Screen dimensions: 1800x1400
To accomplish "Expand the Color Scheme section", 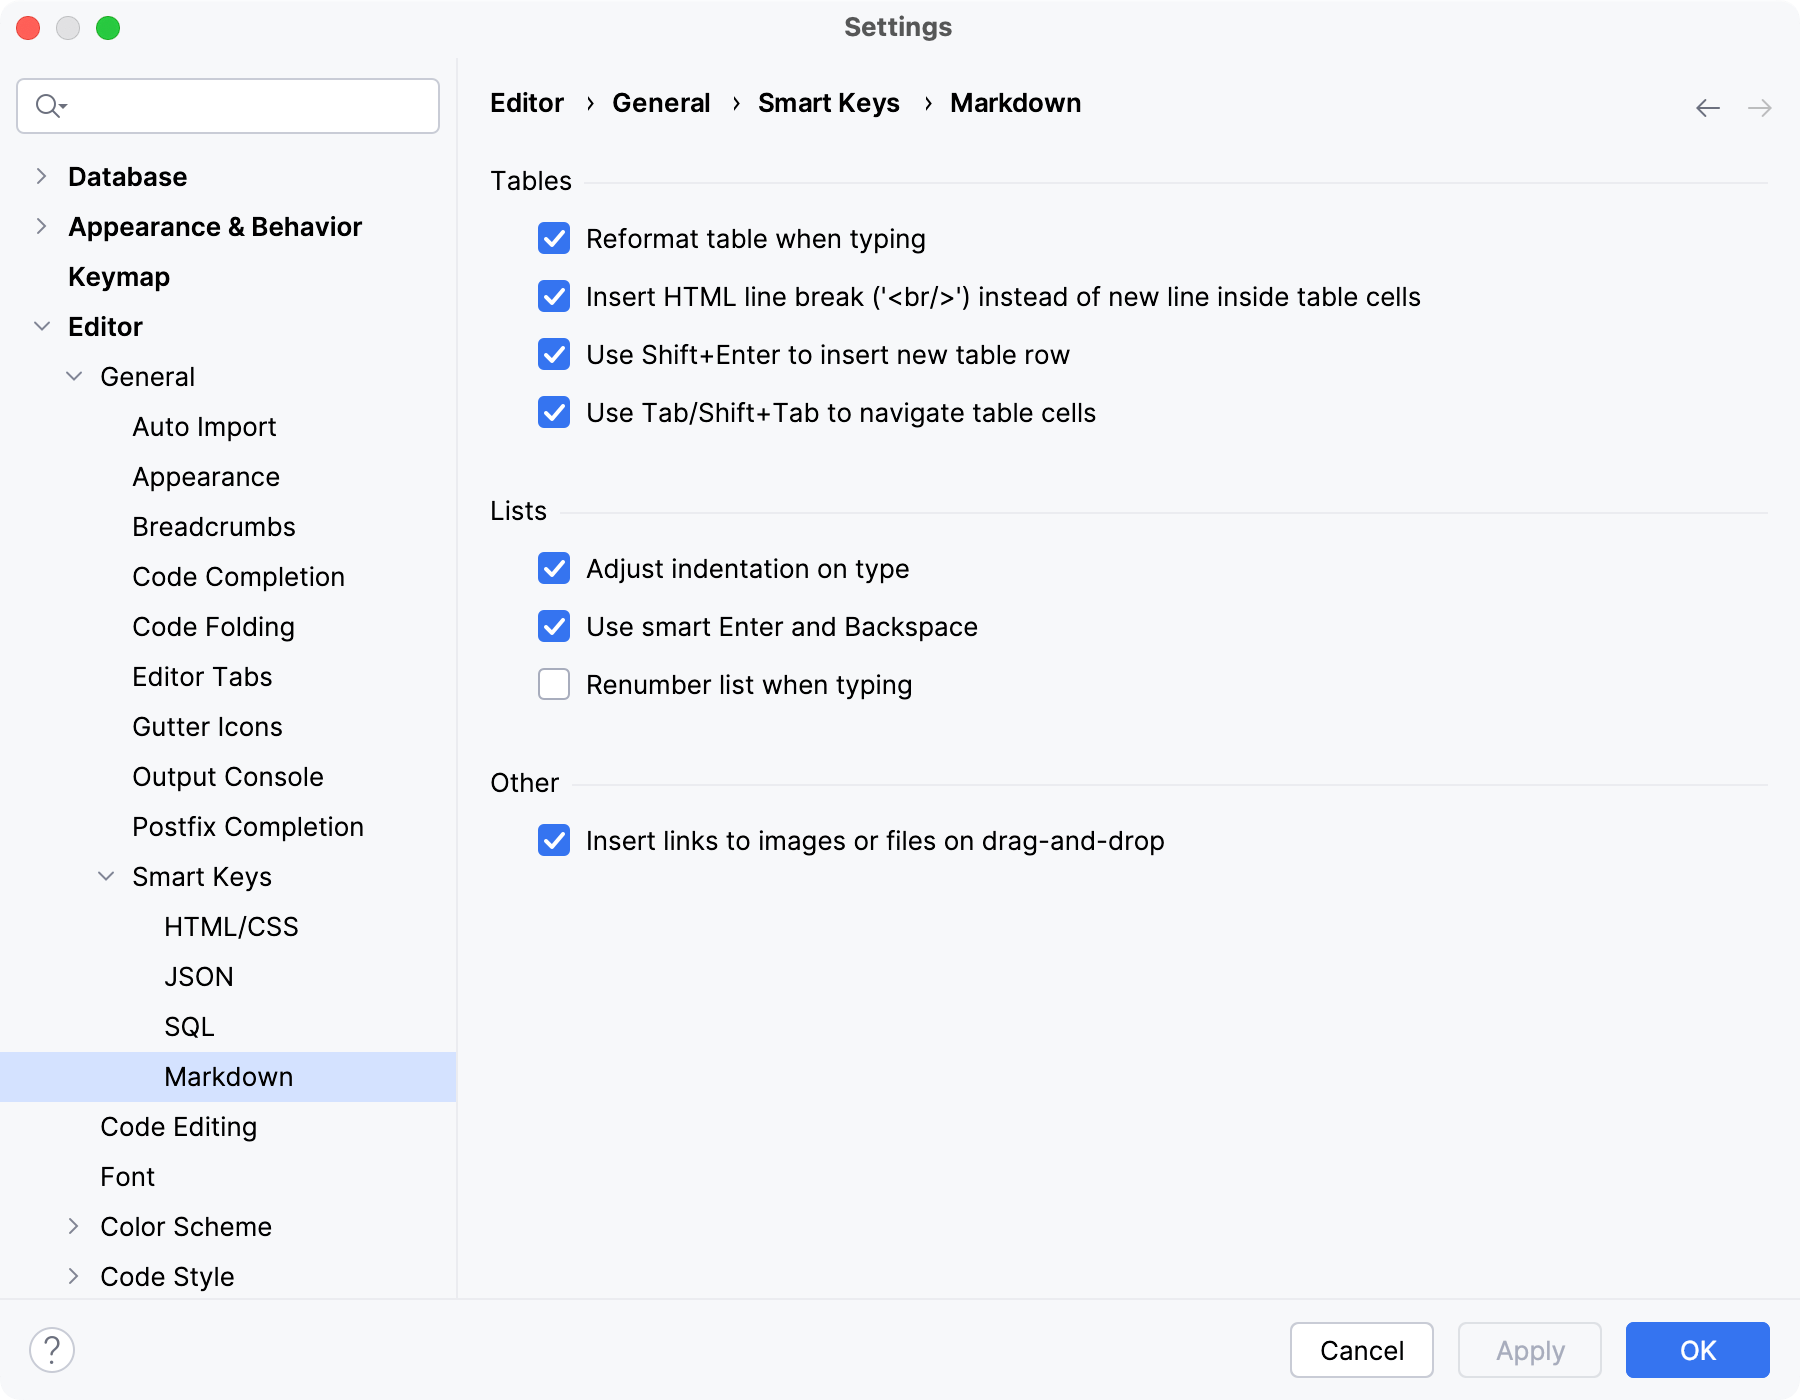I will (74, 1226).
